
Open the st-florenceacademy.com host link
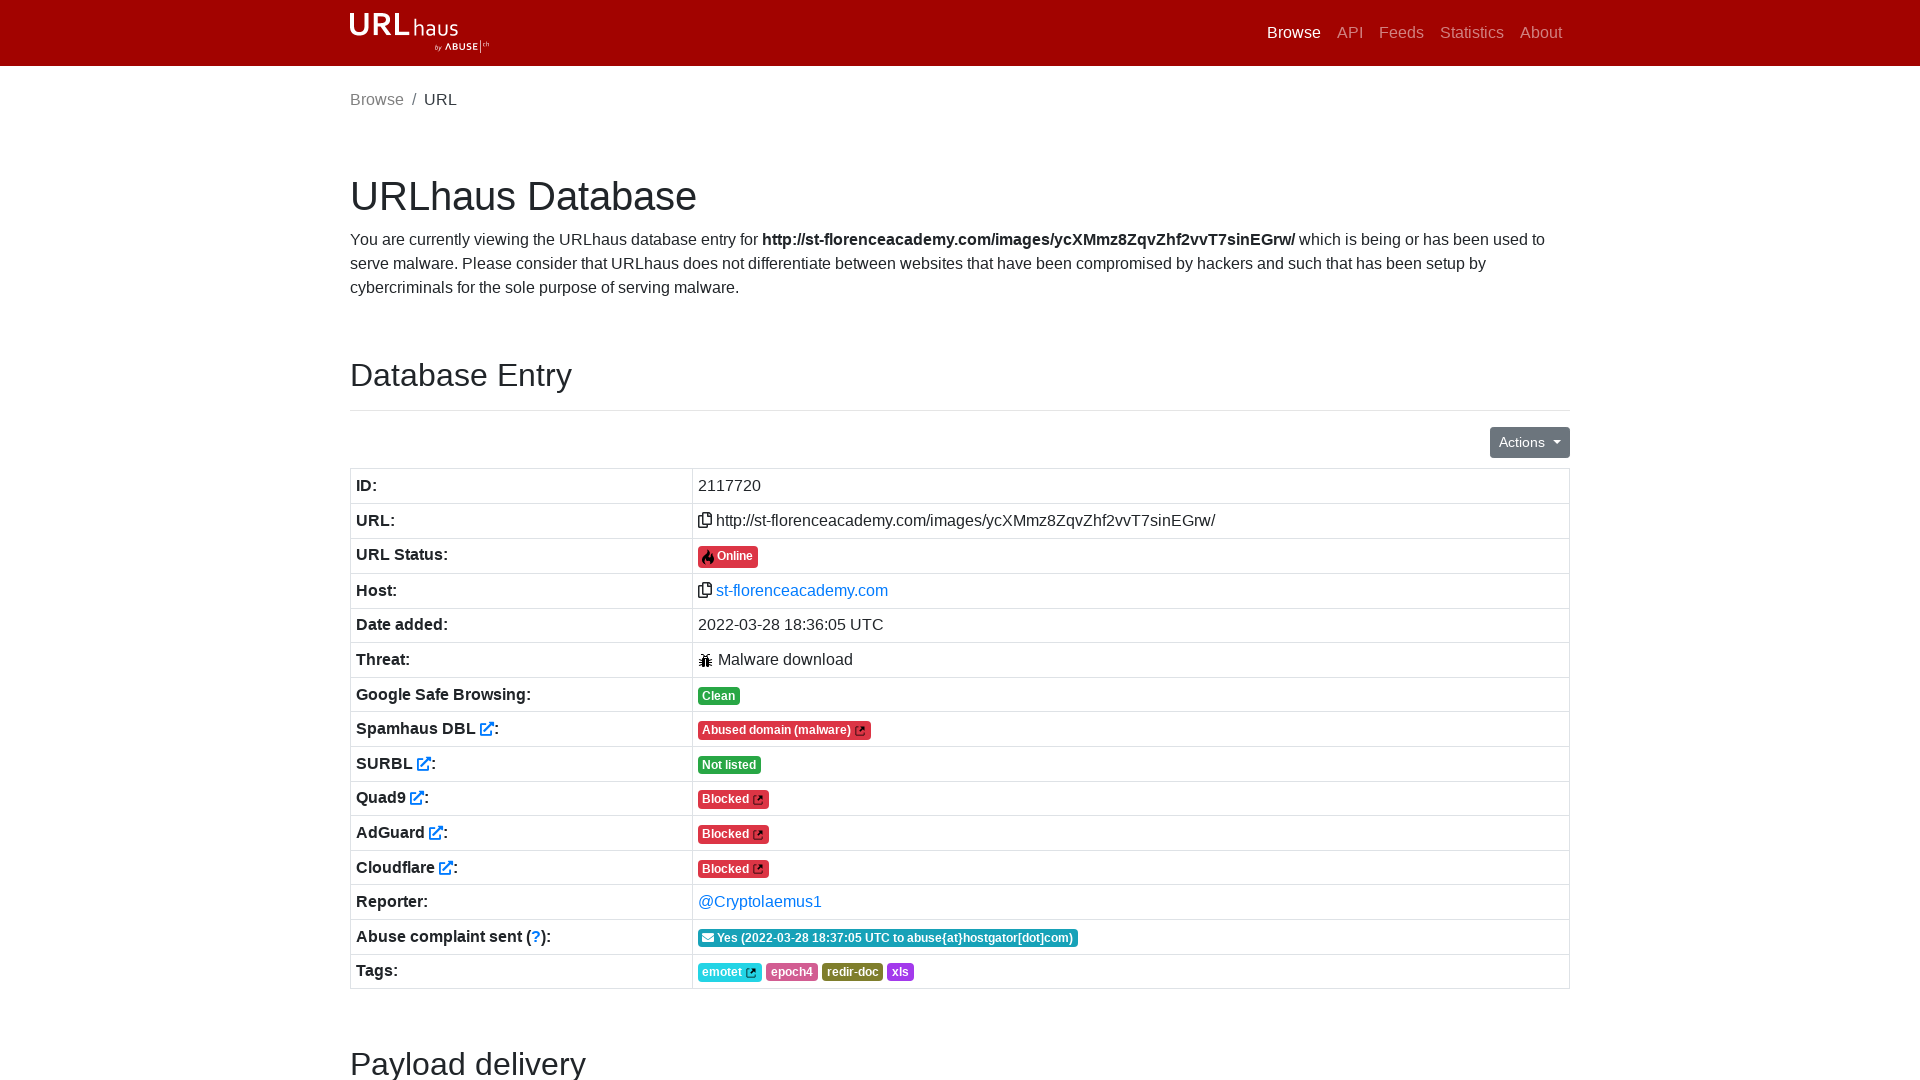pos(802,591)
